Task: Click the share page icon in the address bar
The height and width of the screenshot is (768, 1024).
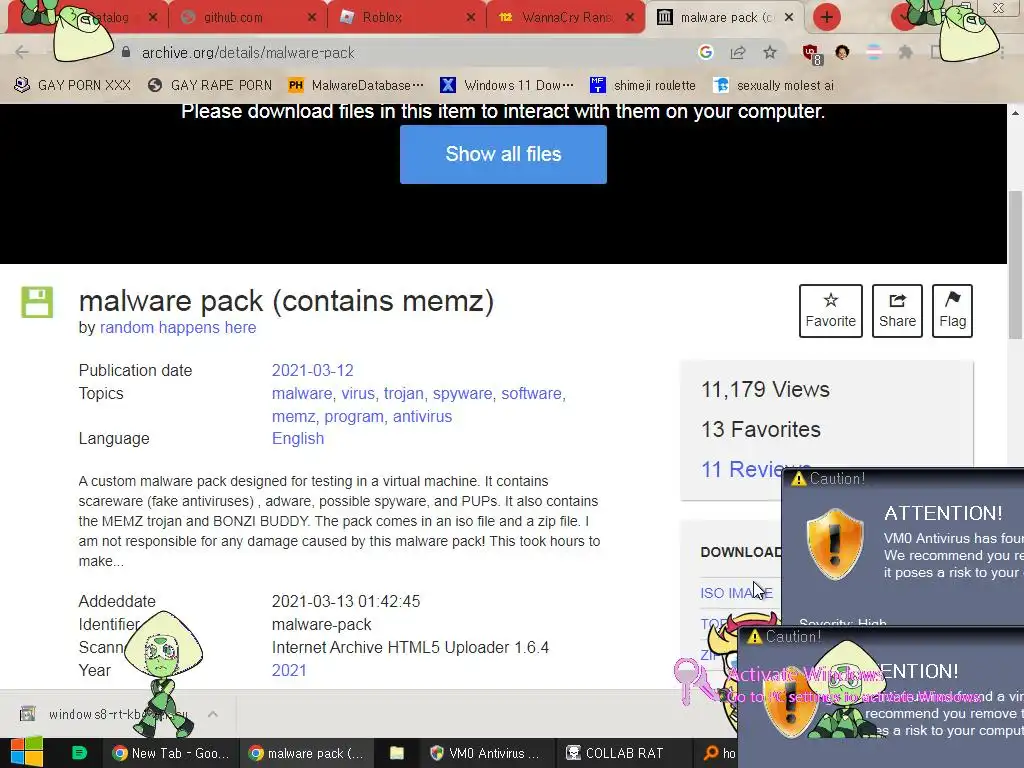Action: [x=738, y=52]
